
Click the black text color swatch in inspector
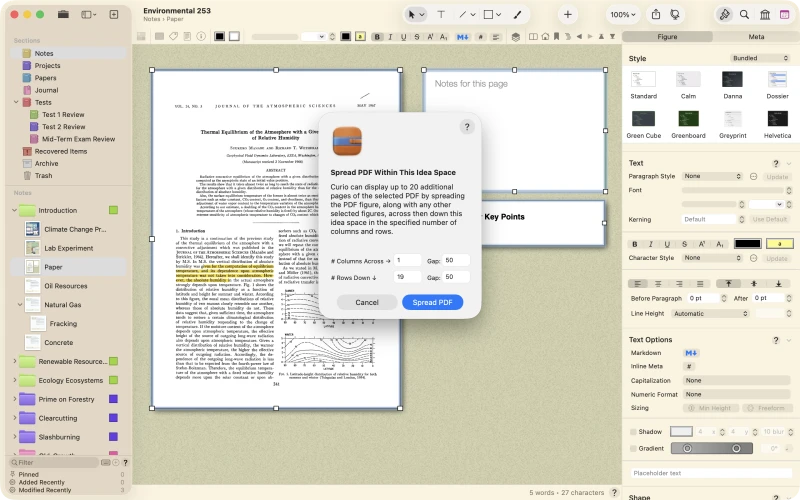click(x=747, y=244)
